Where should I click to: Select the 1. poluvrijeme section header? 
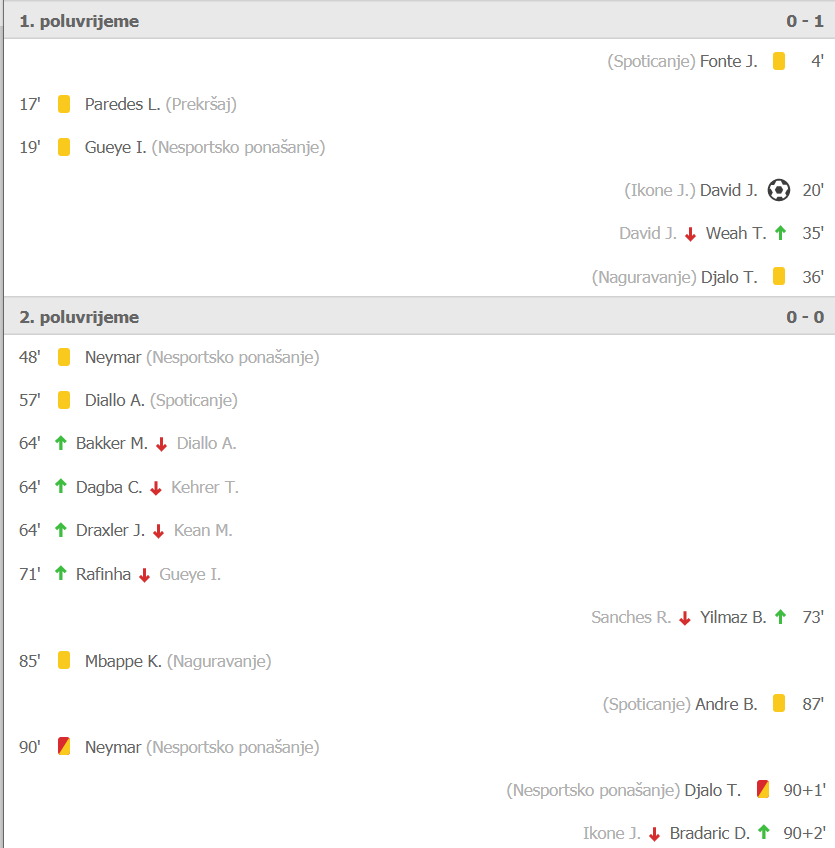[x=419, y=21]
